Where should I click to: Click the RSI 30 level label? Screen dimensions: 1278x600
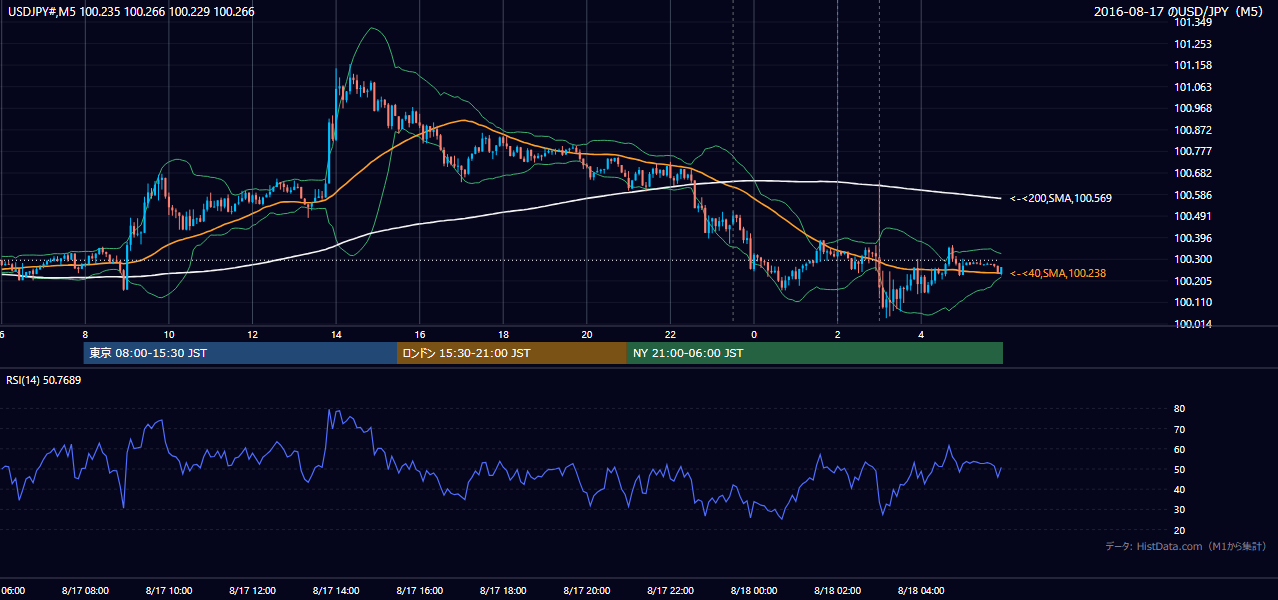tap(1179, 510)
